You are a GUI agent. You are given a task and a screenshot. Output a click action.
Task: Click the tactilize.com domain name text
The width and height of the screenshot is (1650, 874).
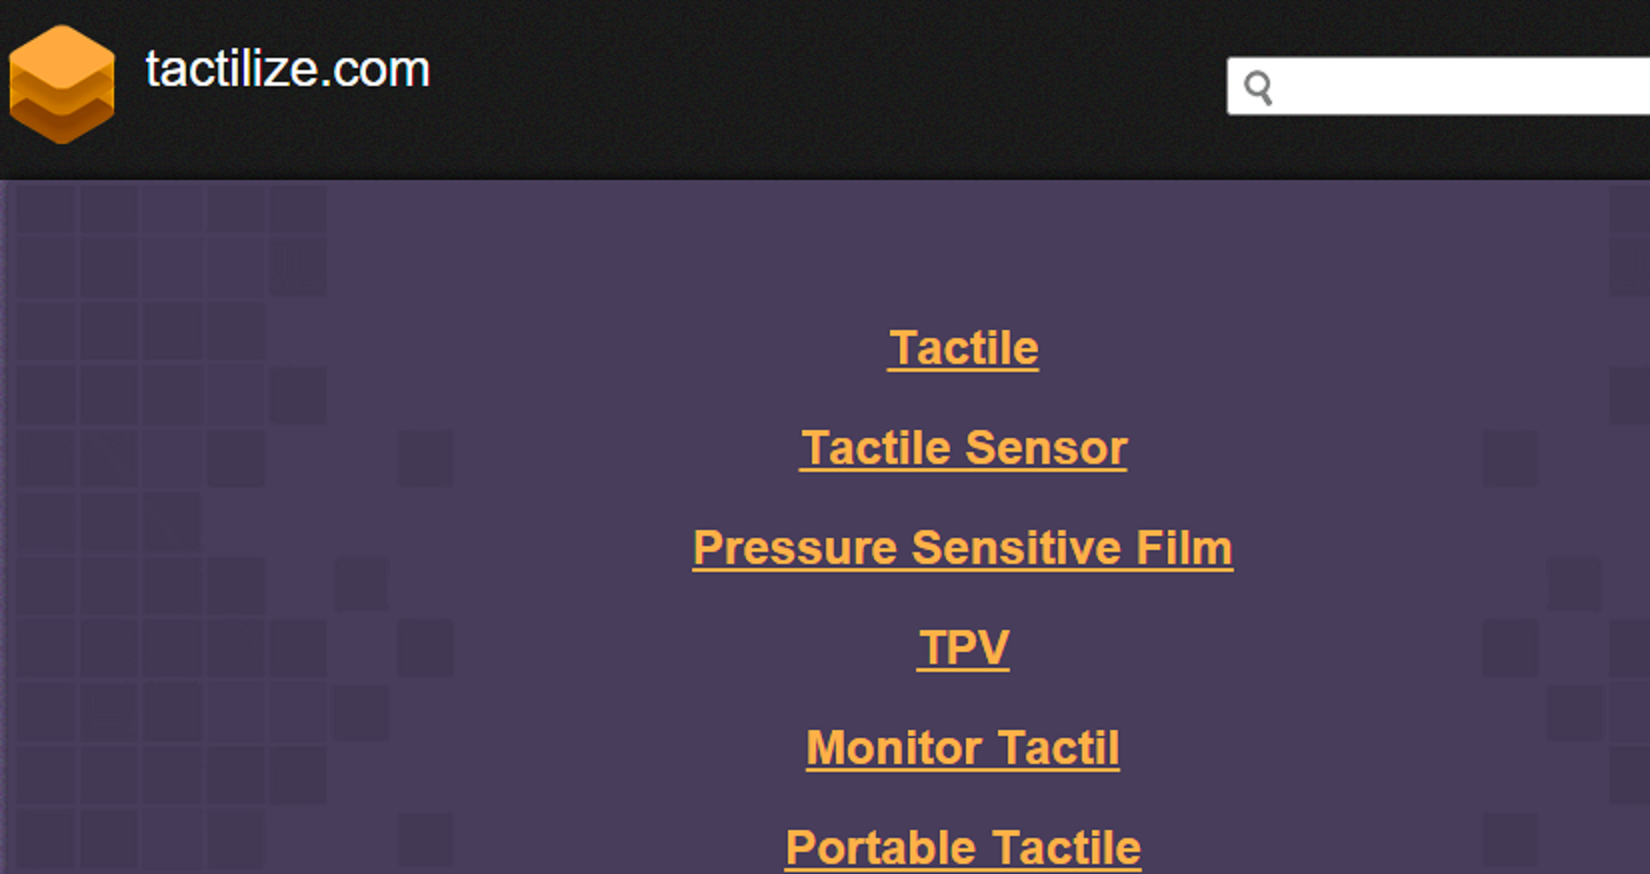click(287, 69)
